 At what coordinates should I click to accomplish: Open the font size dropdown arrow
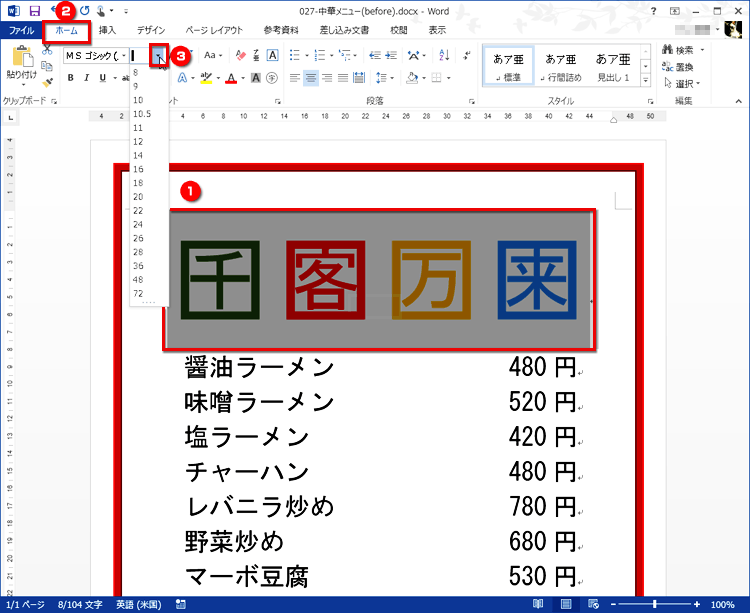click(158, 55)
